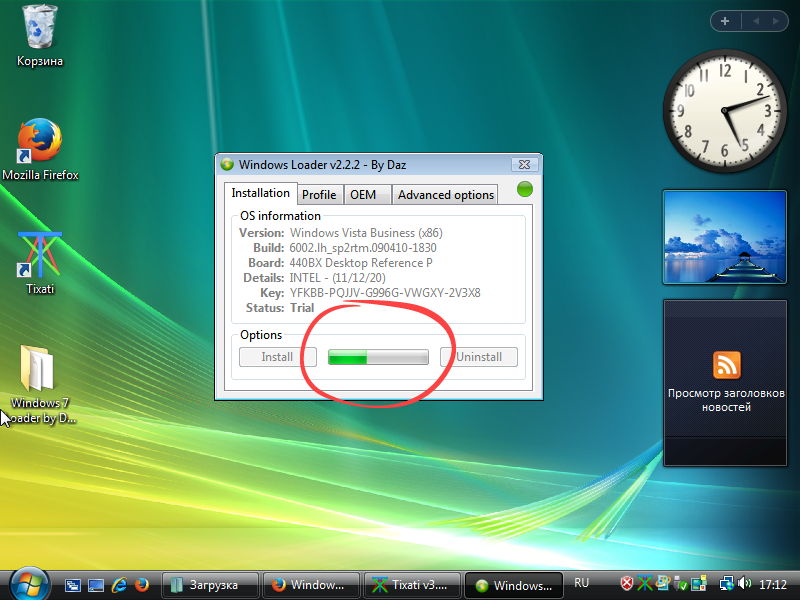
Task: Open the Advanced options tab
Action: pos(444,194)
